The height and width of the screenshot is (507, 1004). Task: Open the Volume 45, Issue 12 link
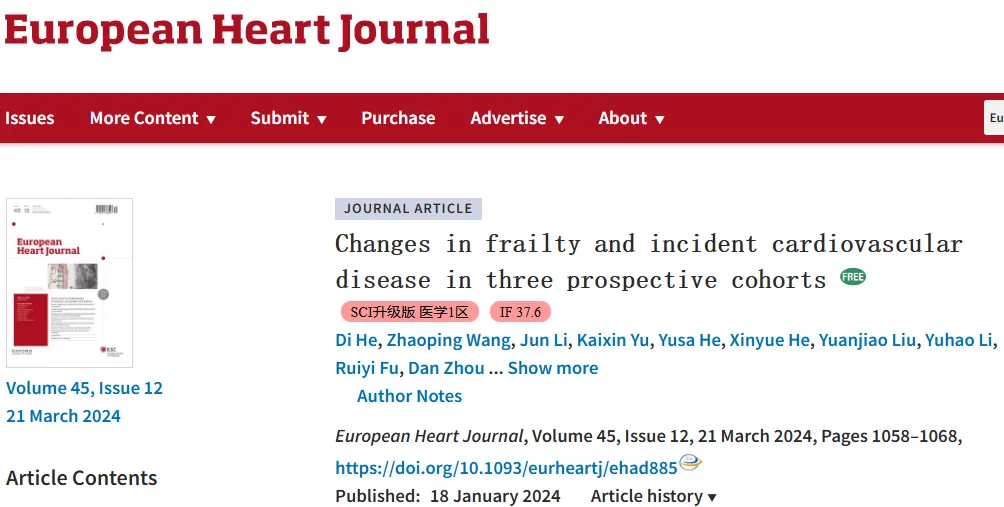pyautogui.click(x=85, y=388)
